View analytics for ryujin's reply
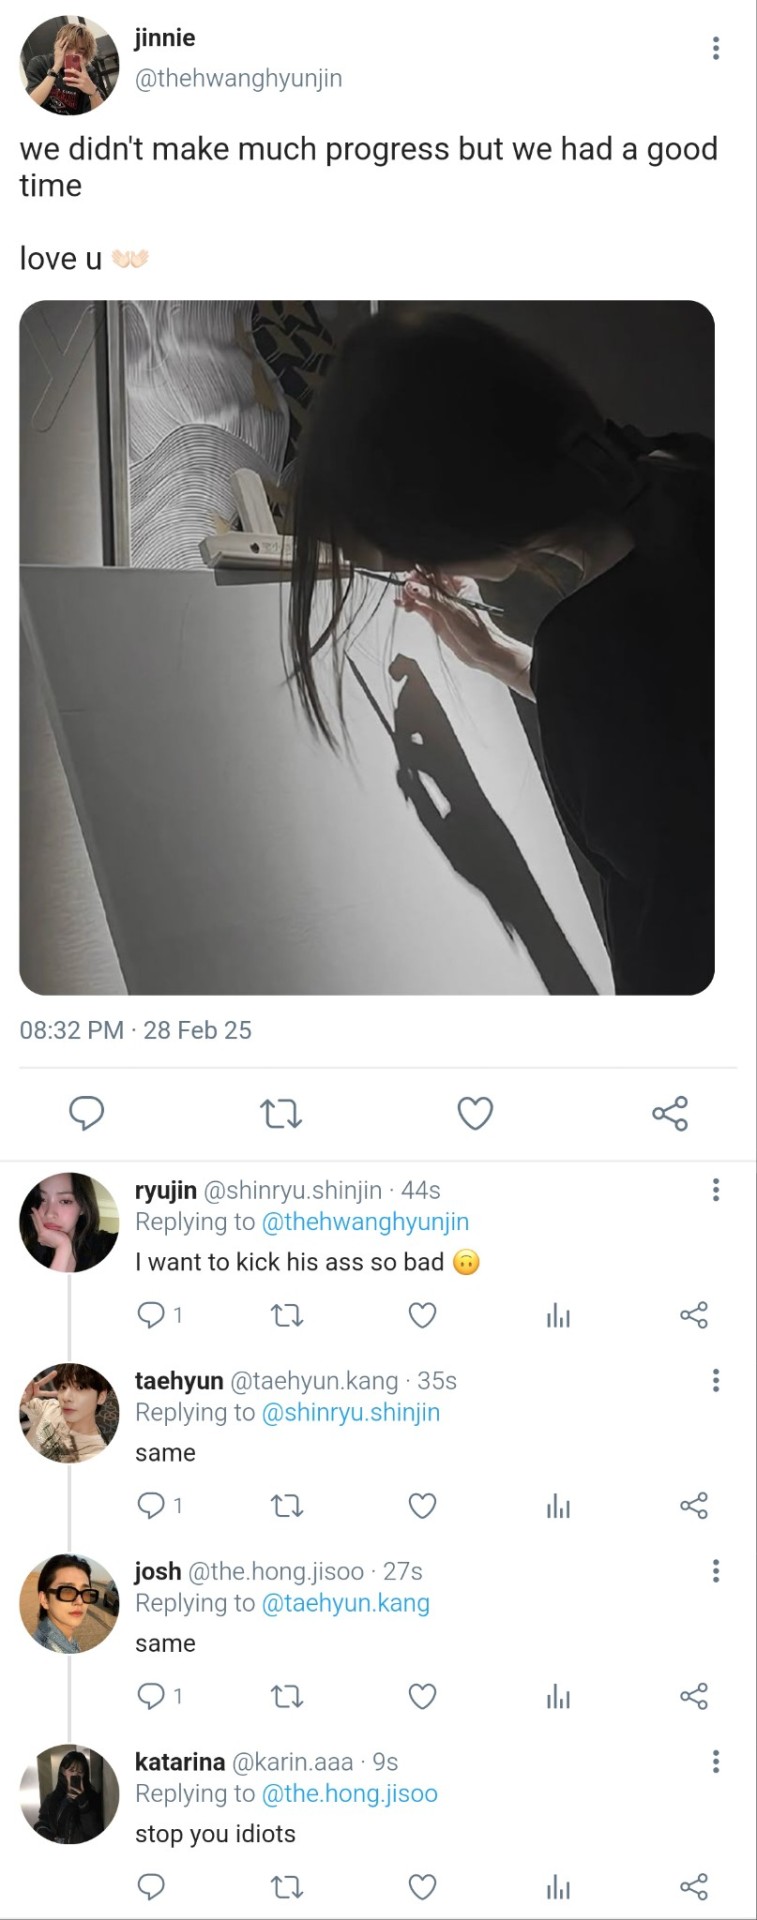 [x=558, y=1315]
